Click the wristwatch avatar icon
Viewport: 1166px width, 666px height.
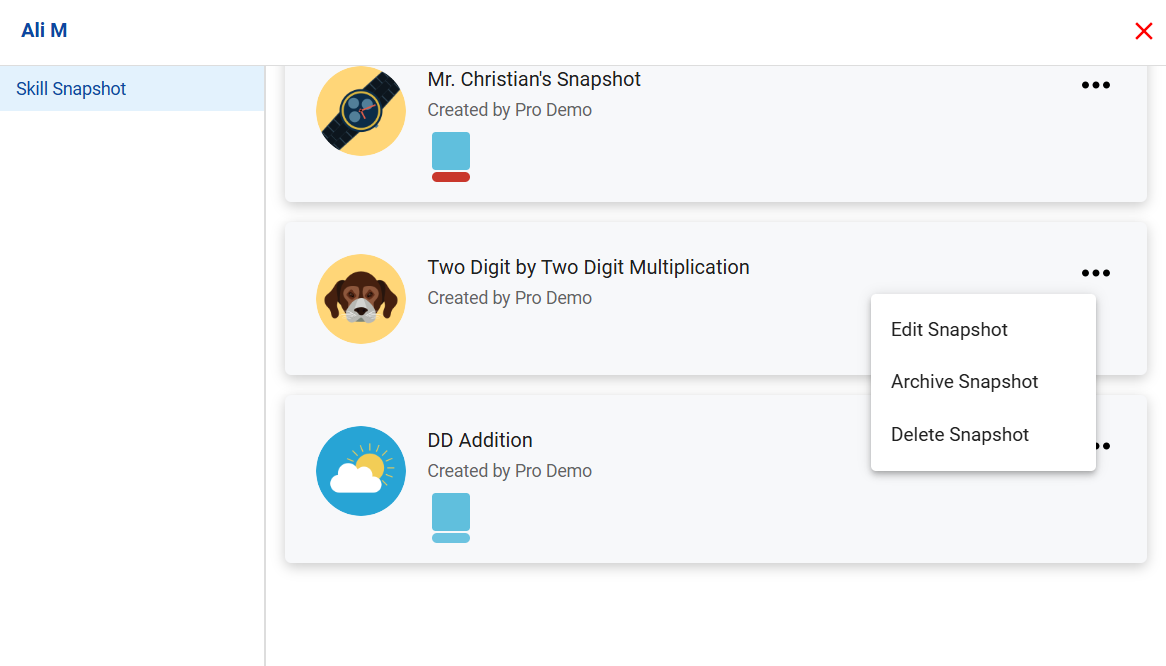click(x=361, y=111)
